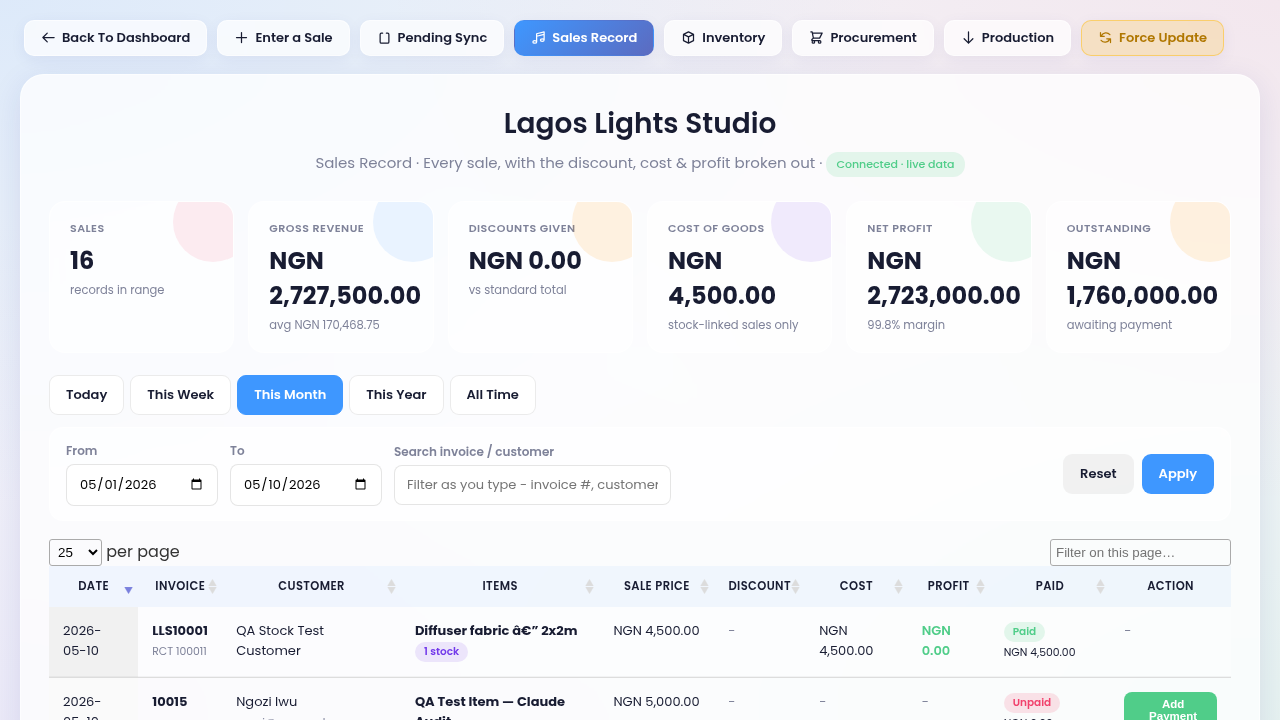Viewport: 1280px width, 720px height.
Task: Click the green Paid status badge
Action: [1024, 632]
